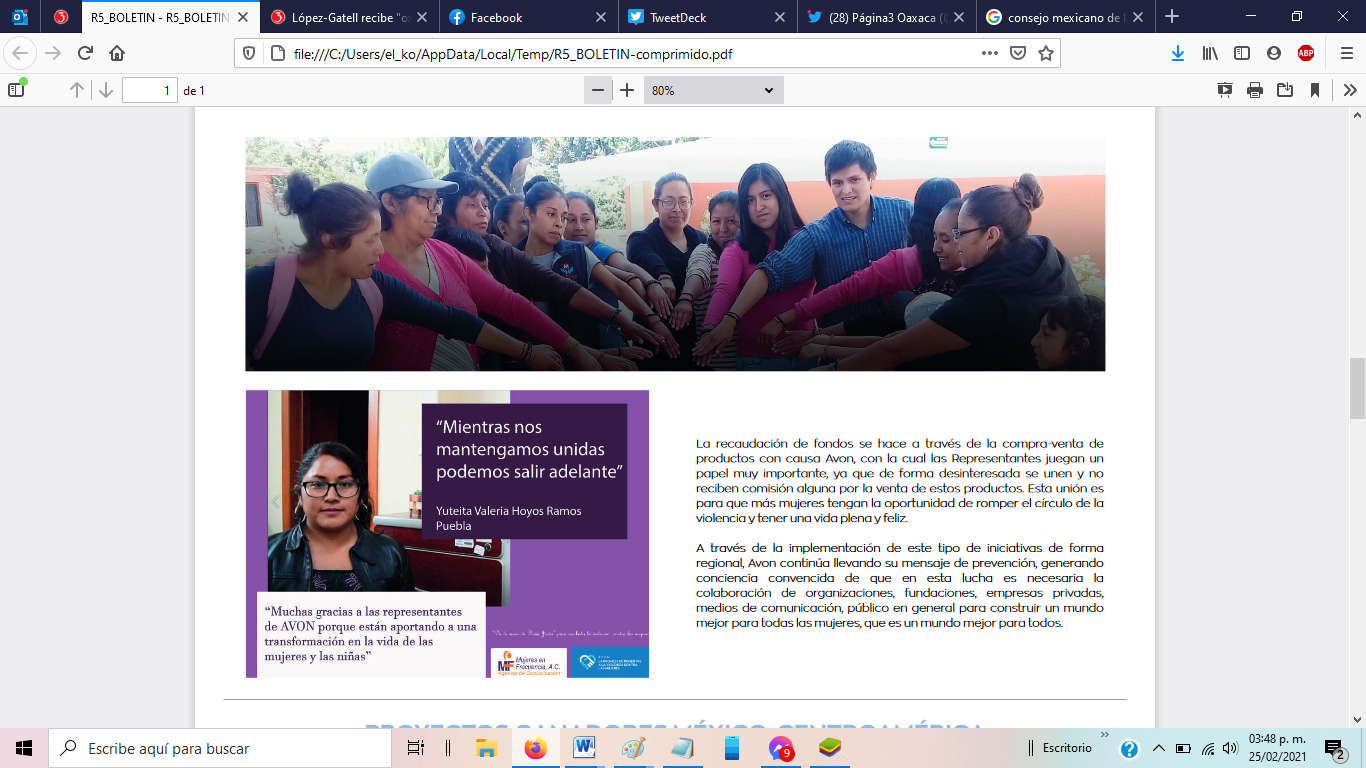
Task: Open battery status in tray
Action: click(1183, 748)
